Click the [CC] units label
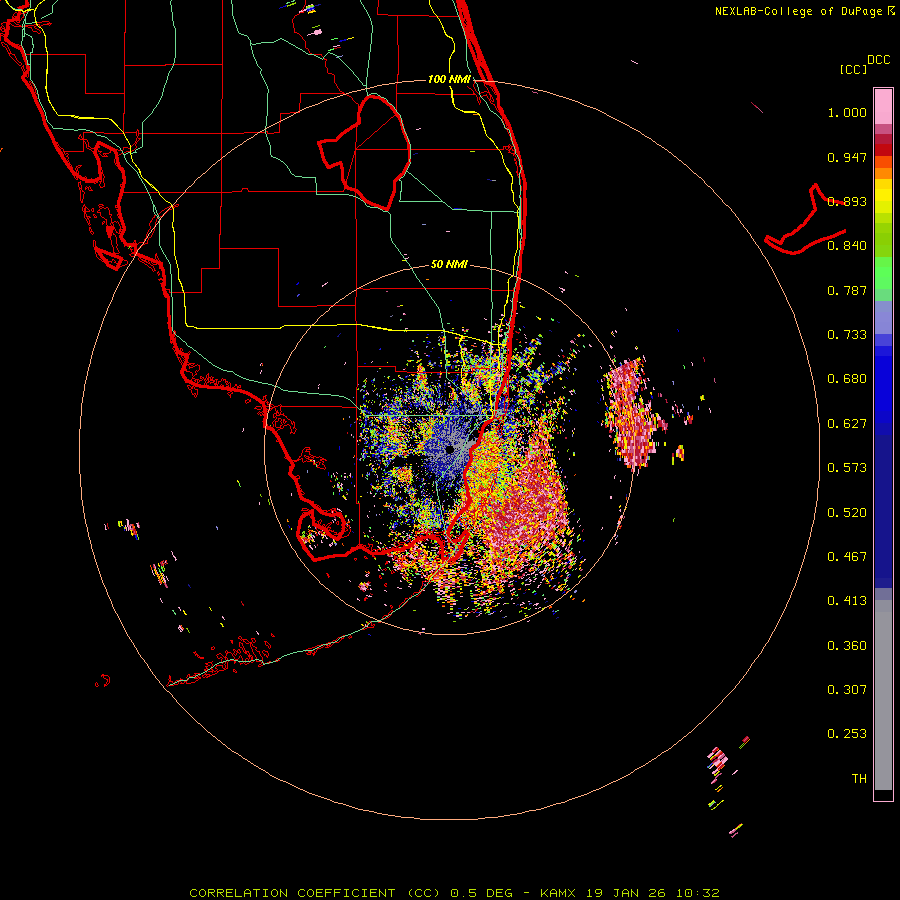The width and height of the screenshot is (900, 900). [x=853, y=69]
